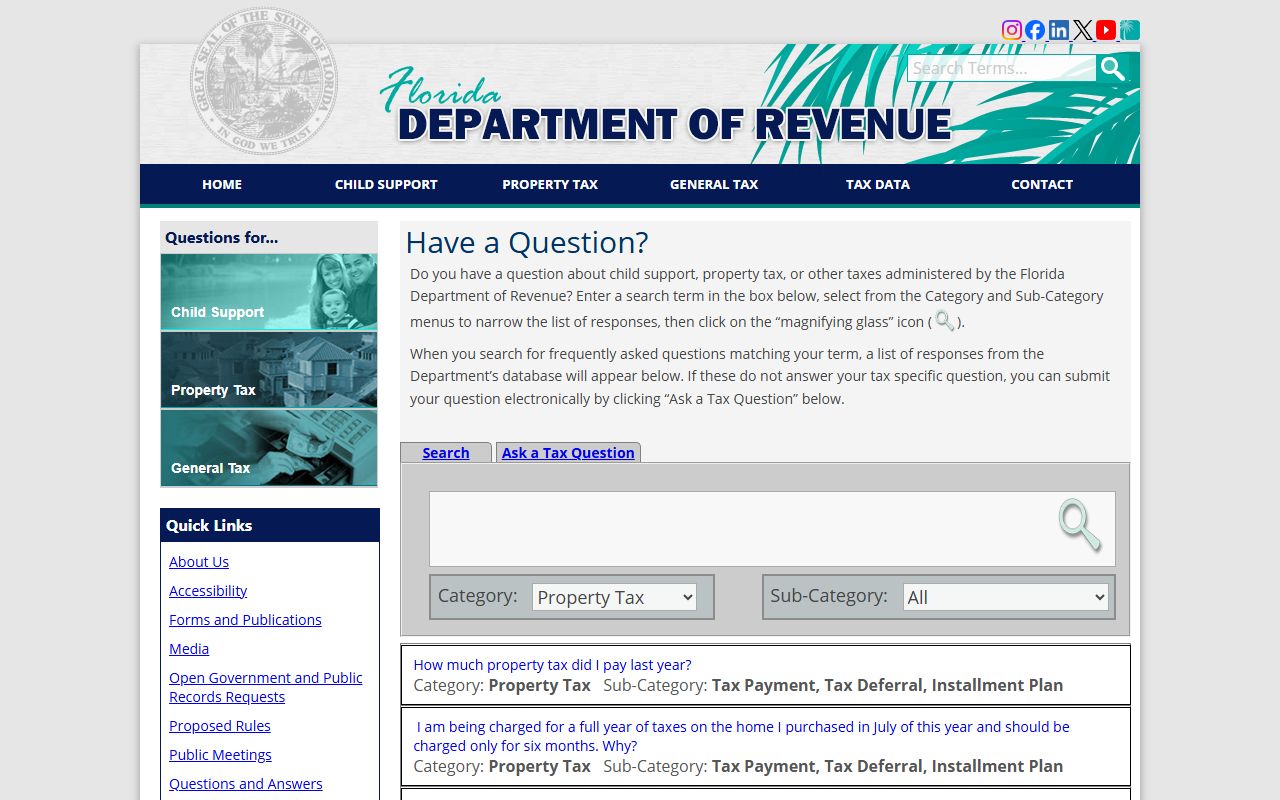
Task: Go to HOME in navigation bar
Action: click(222, 184)
